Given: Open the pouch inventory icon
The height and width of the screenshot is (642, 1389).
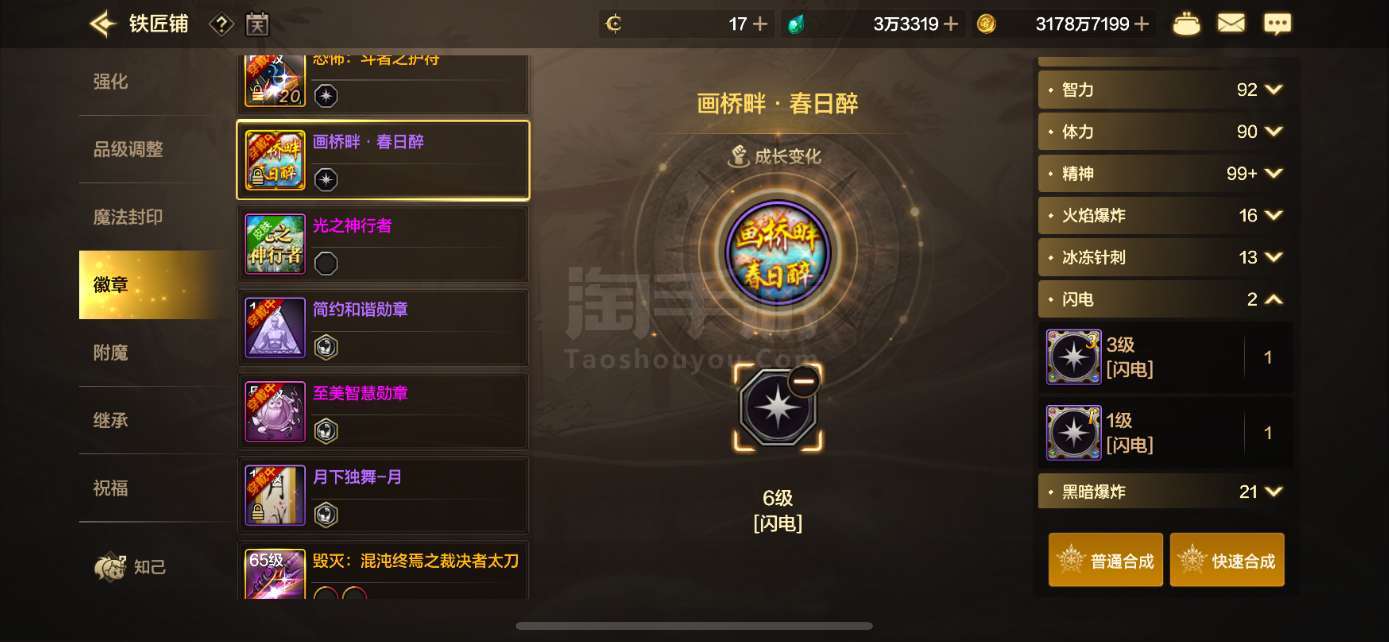Looking at the screenshot, I should pos(1186,24).
